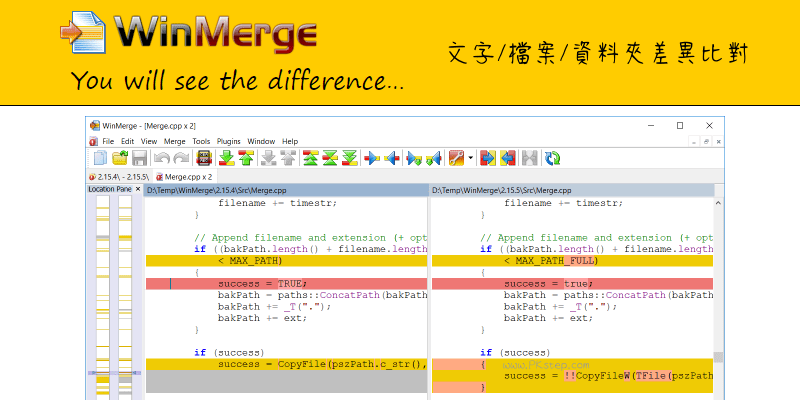The width and height of the screenshot is (800, 400).
Task: Close the Location Pane
Action: 138,189
